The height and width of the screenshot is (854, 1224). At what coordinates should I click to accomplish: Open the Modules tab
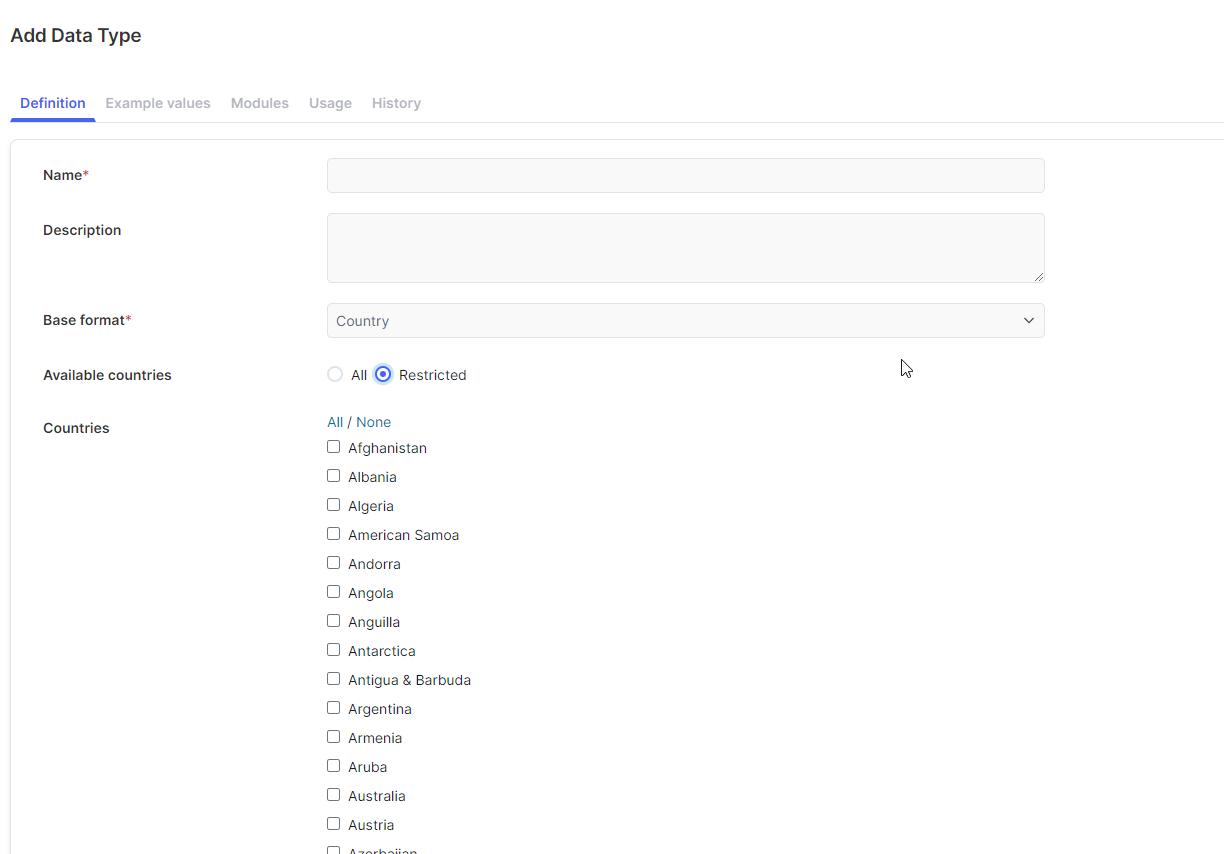tap(260, 103)
